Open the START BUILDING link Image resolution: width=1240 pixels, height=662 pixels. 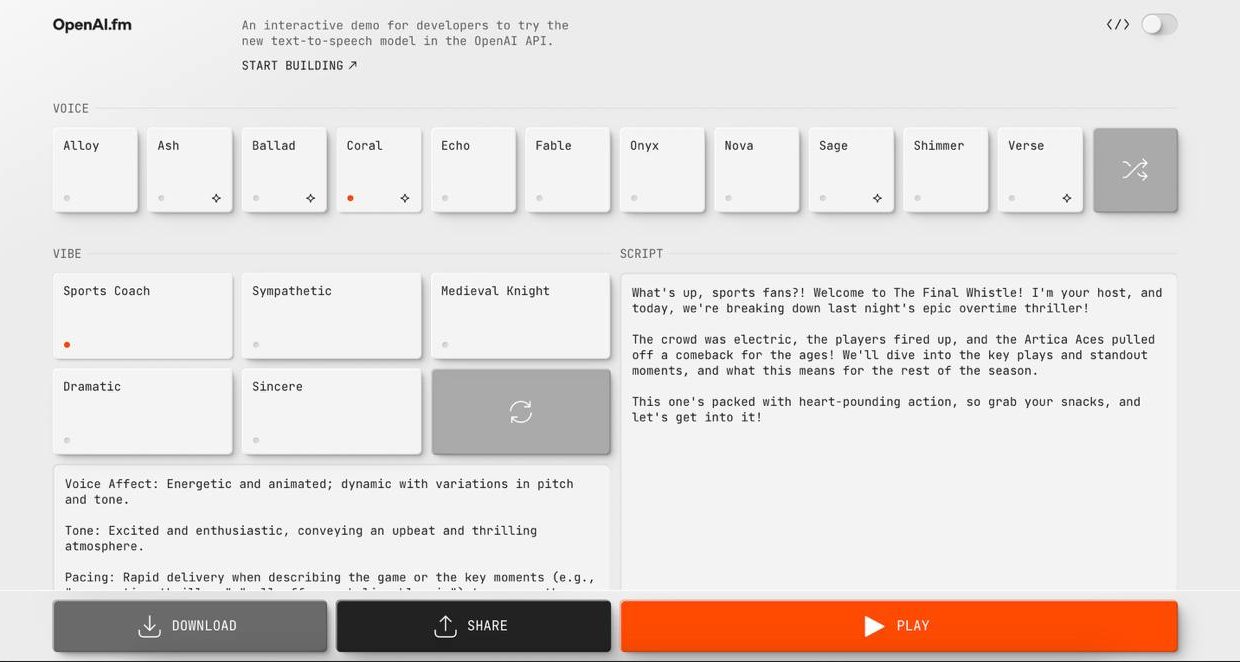tap(299, 65)
